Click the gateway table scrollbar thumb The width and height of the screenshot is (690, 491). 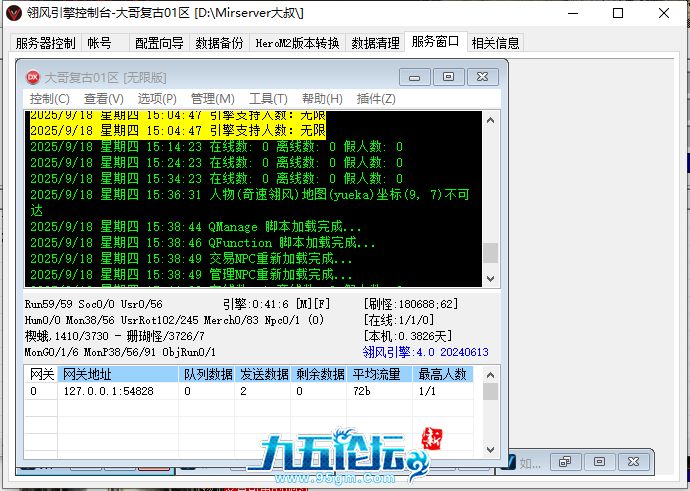(491, 392)
